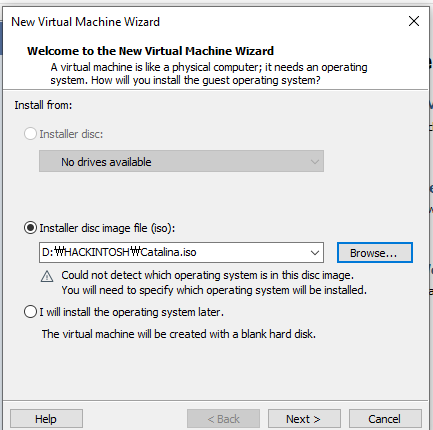Close the wizard window with X

click(x=414, y=21)
